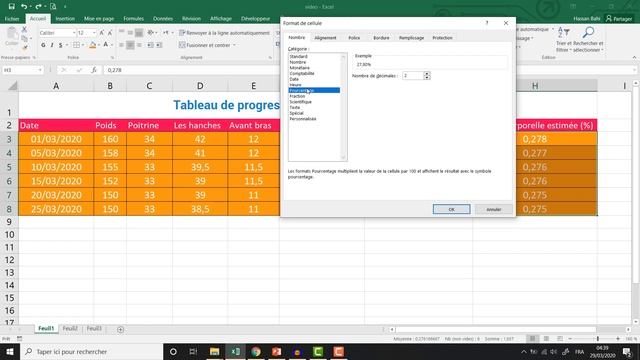Switch to the Formules ribbon tab
This screenshot has width=640, height=360.
pos(133,19)
